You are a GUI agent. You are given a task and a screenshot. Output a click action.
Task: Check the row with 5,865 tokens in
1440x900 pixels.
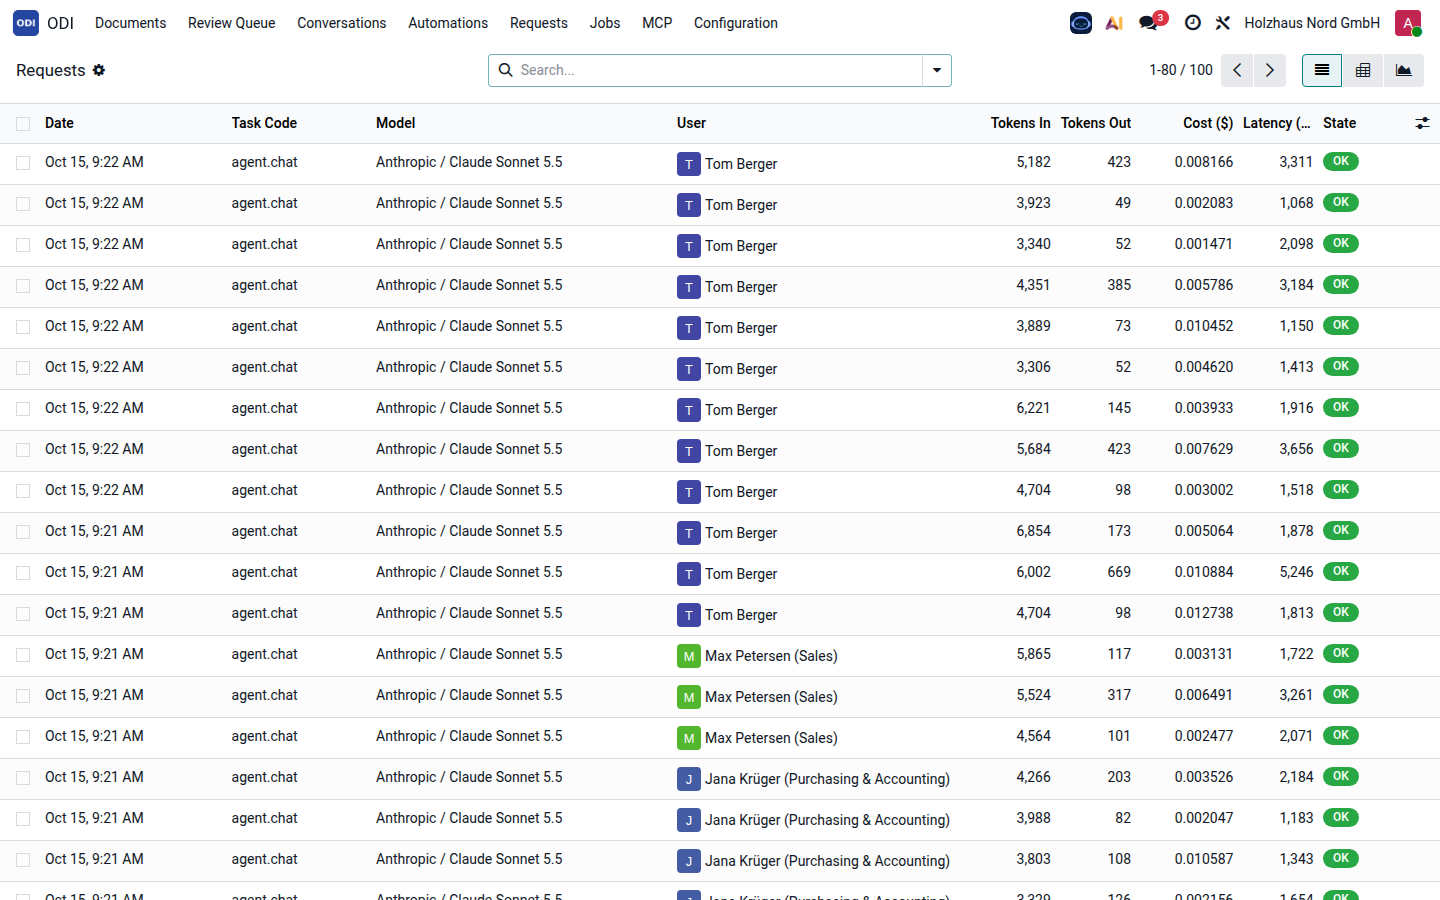pyautogui.click(x=23, y=655)
